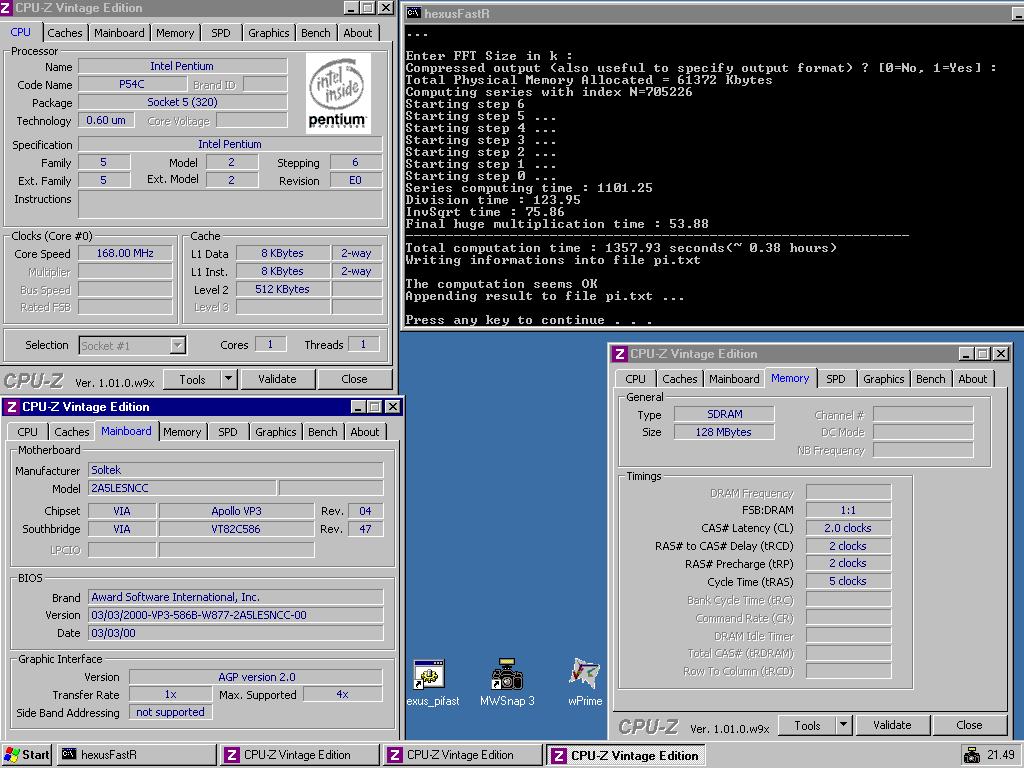
Task: Click the motherboard Model 2A5LESNCC field
Action: coord(182,488)
